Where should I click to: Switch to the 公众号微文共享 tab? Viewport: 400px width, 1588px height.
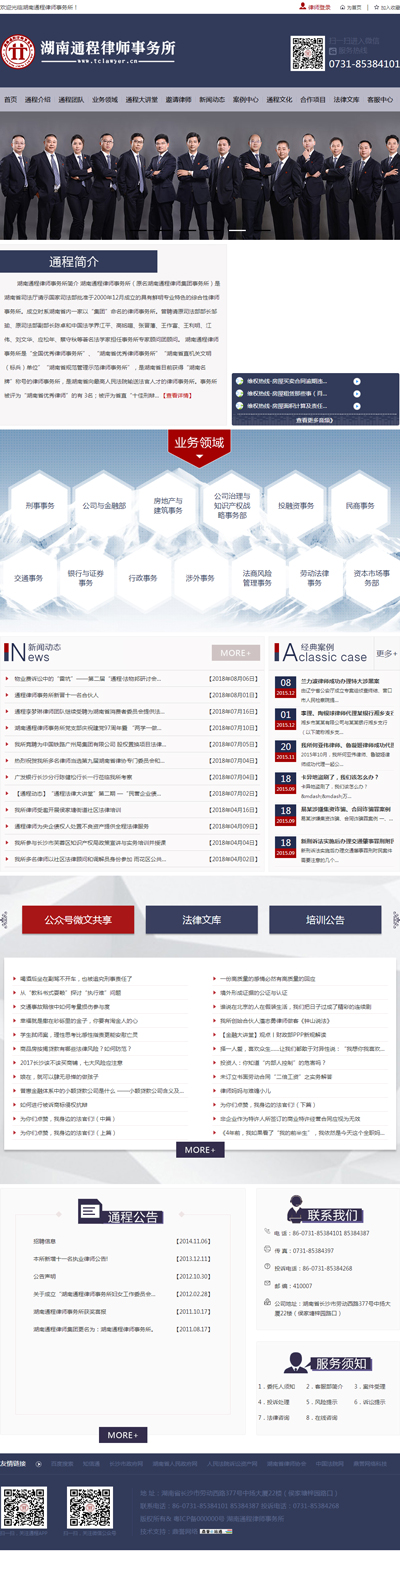click(77, 920)
